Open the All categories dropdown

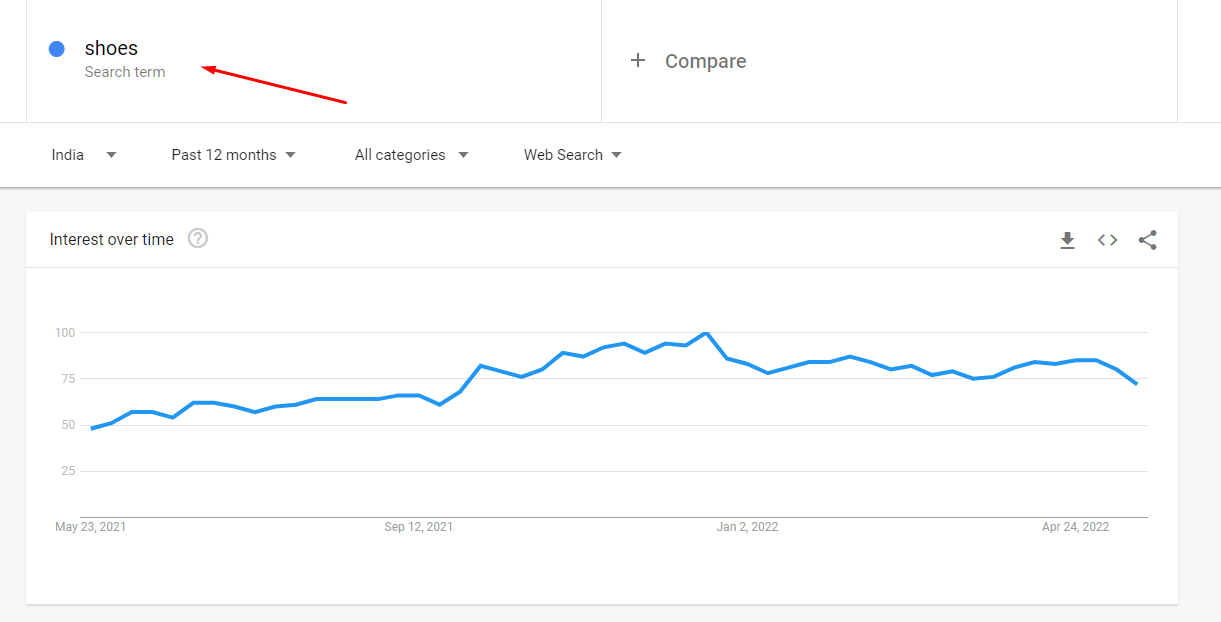click(412, 155)
